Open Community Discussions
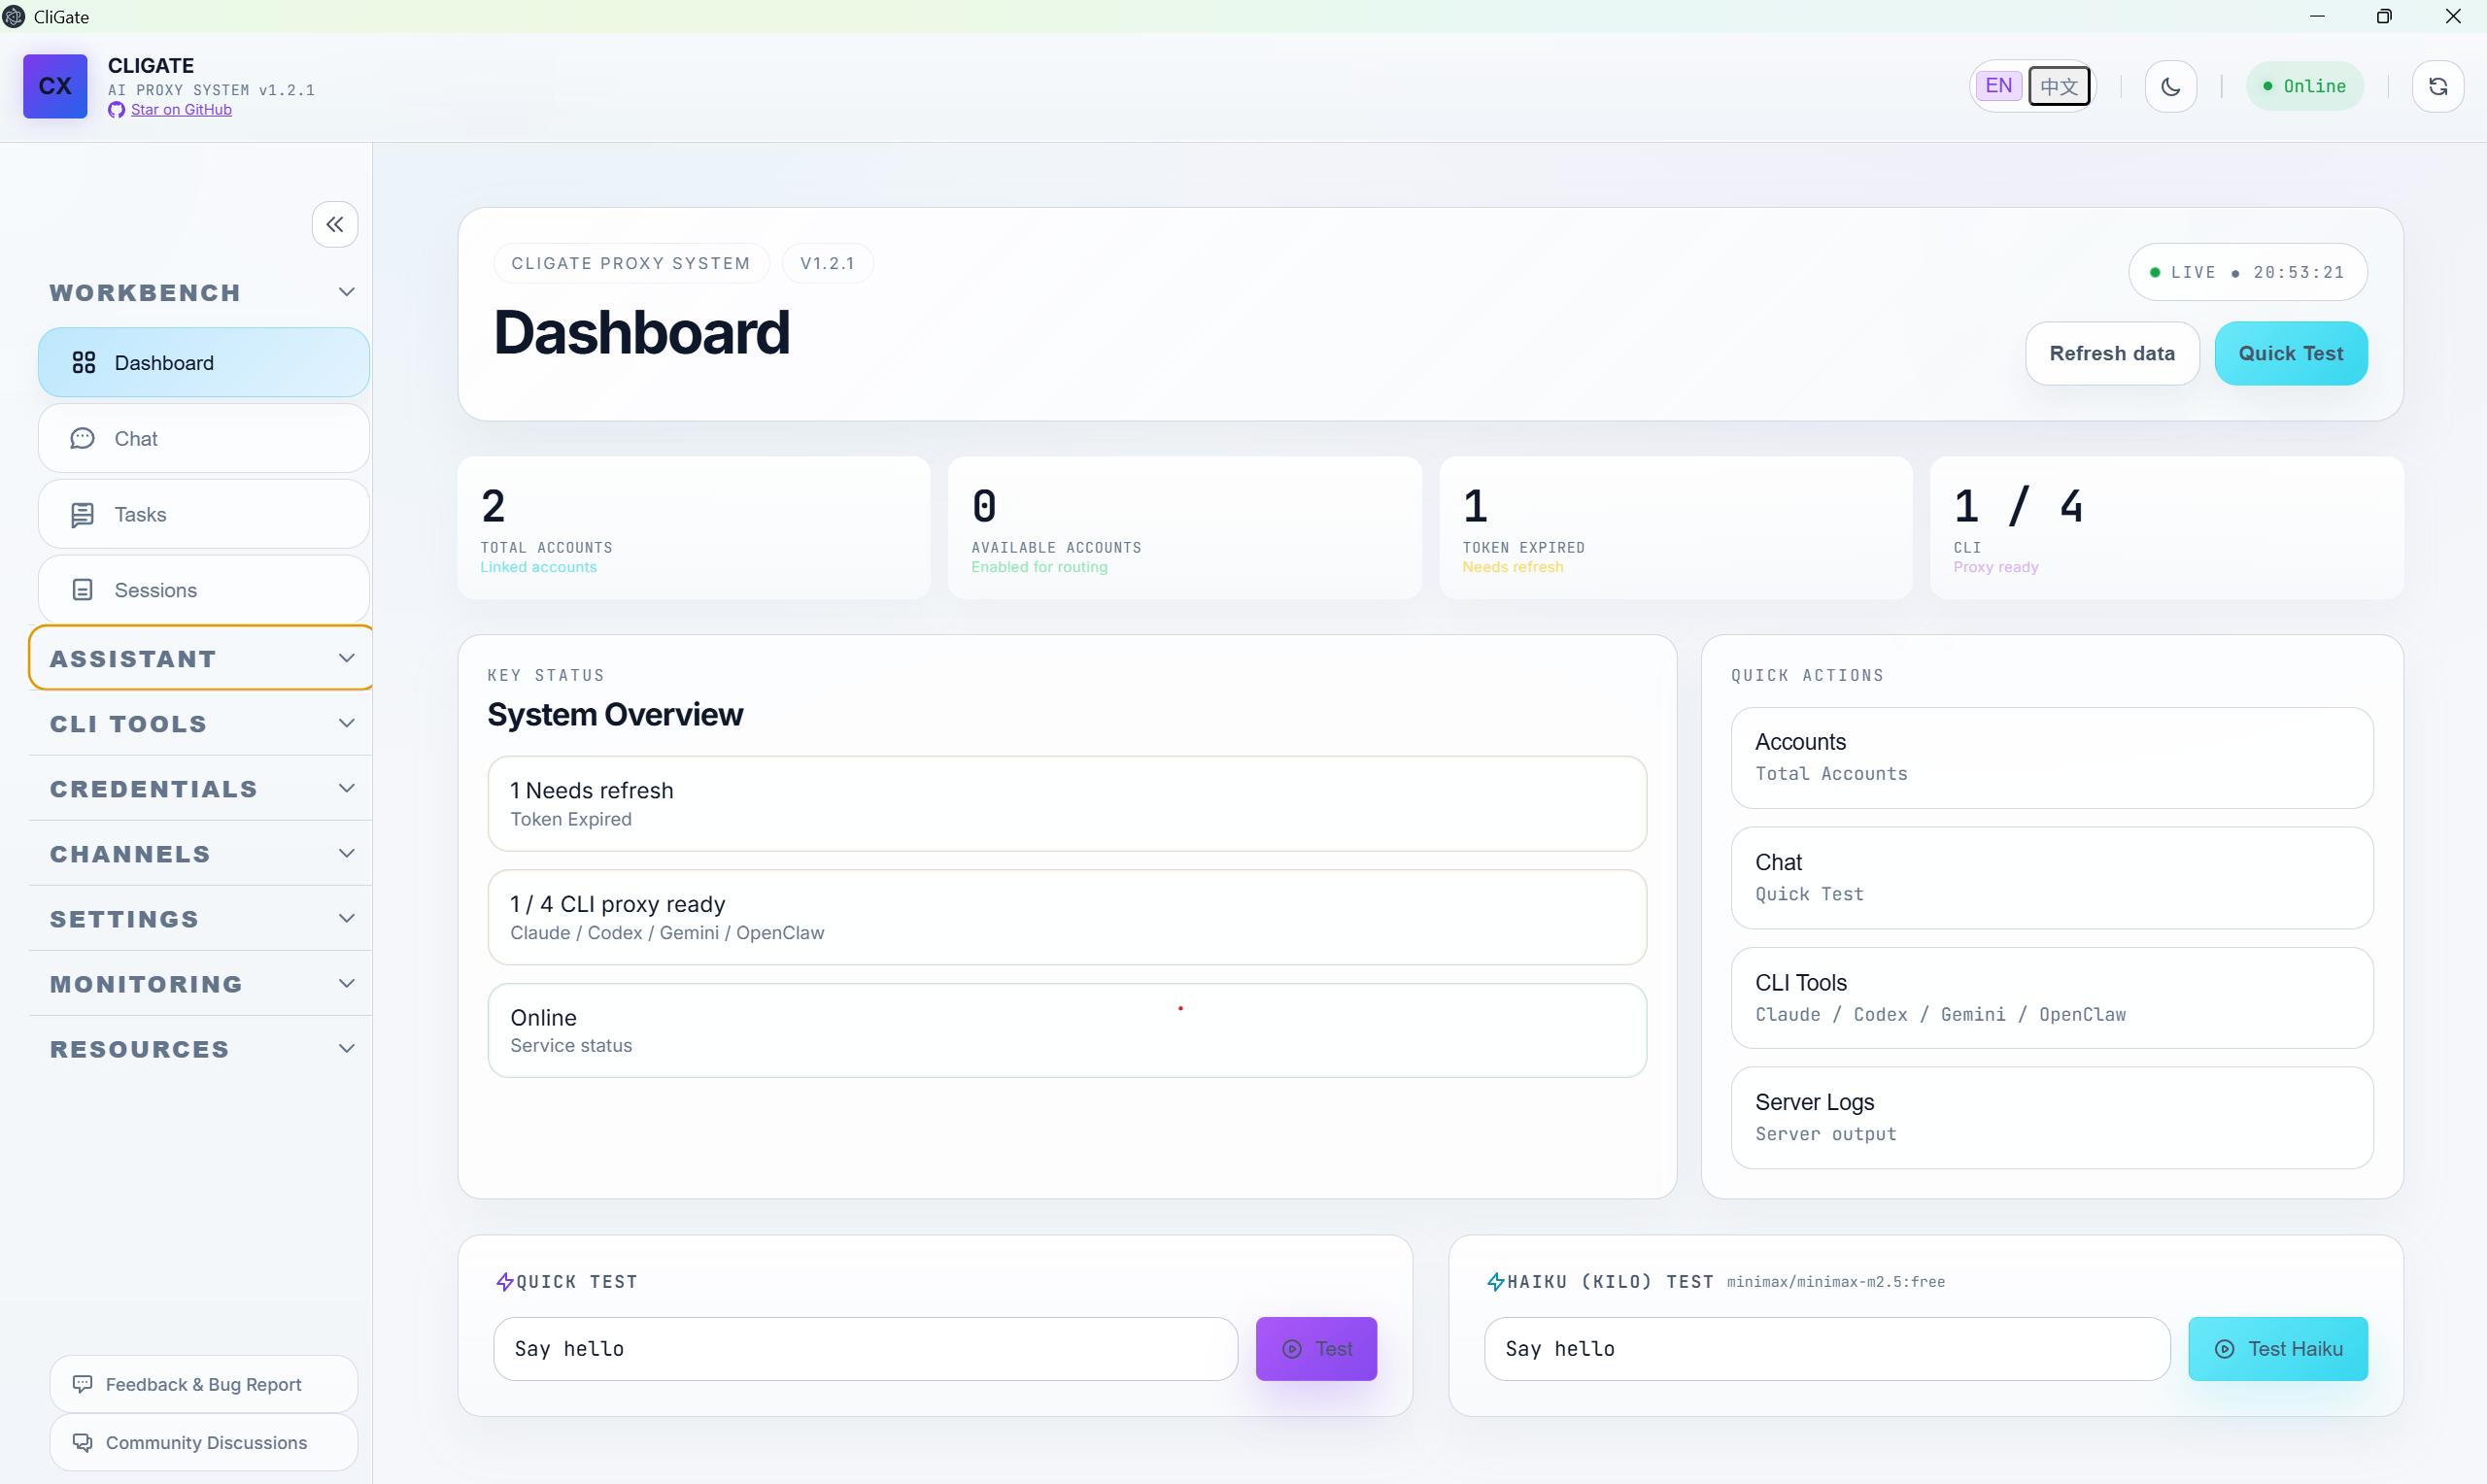Image resolution: width=2487 pixels, height=1484 pixels. [x=204, y=1442]
